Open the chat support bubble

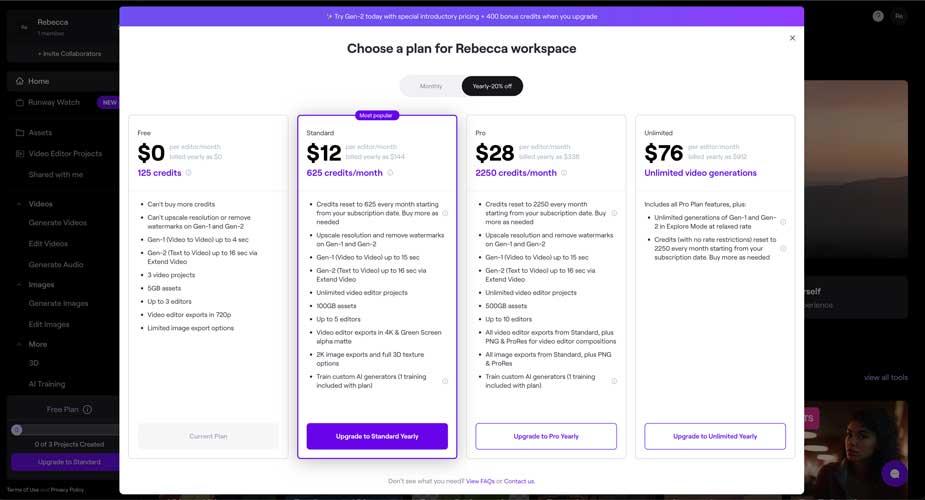tap(894, 473)
